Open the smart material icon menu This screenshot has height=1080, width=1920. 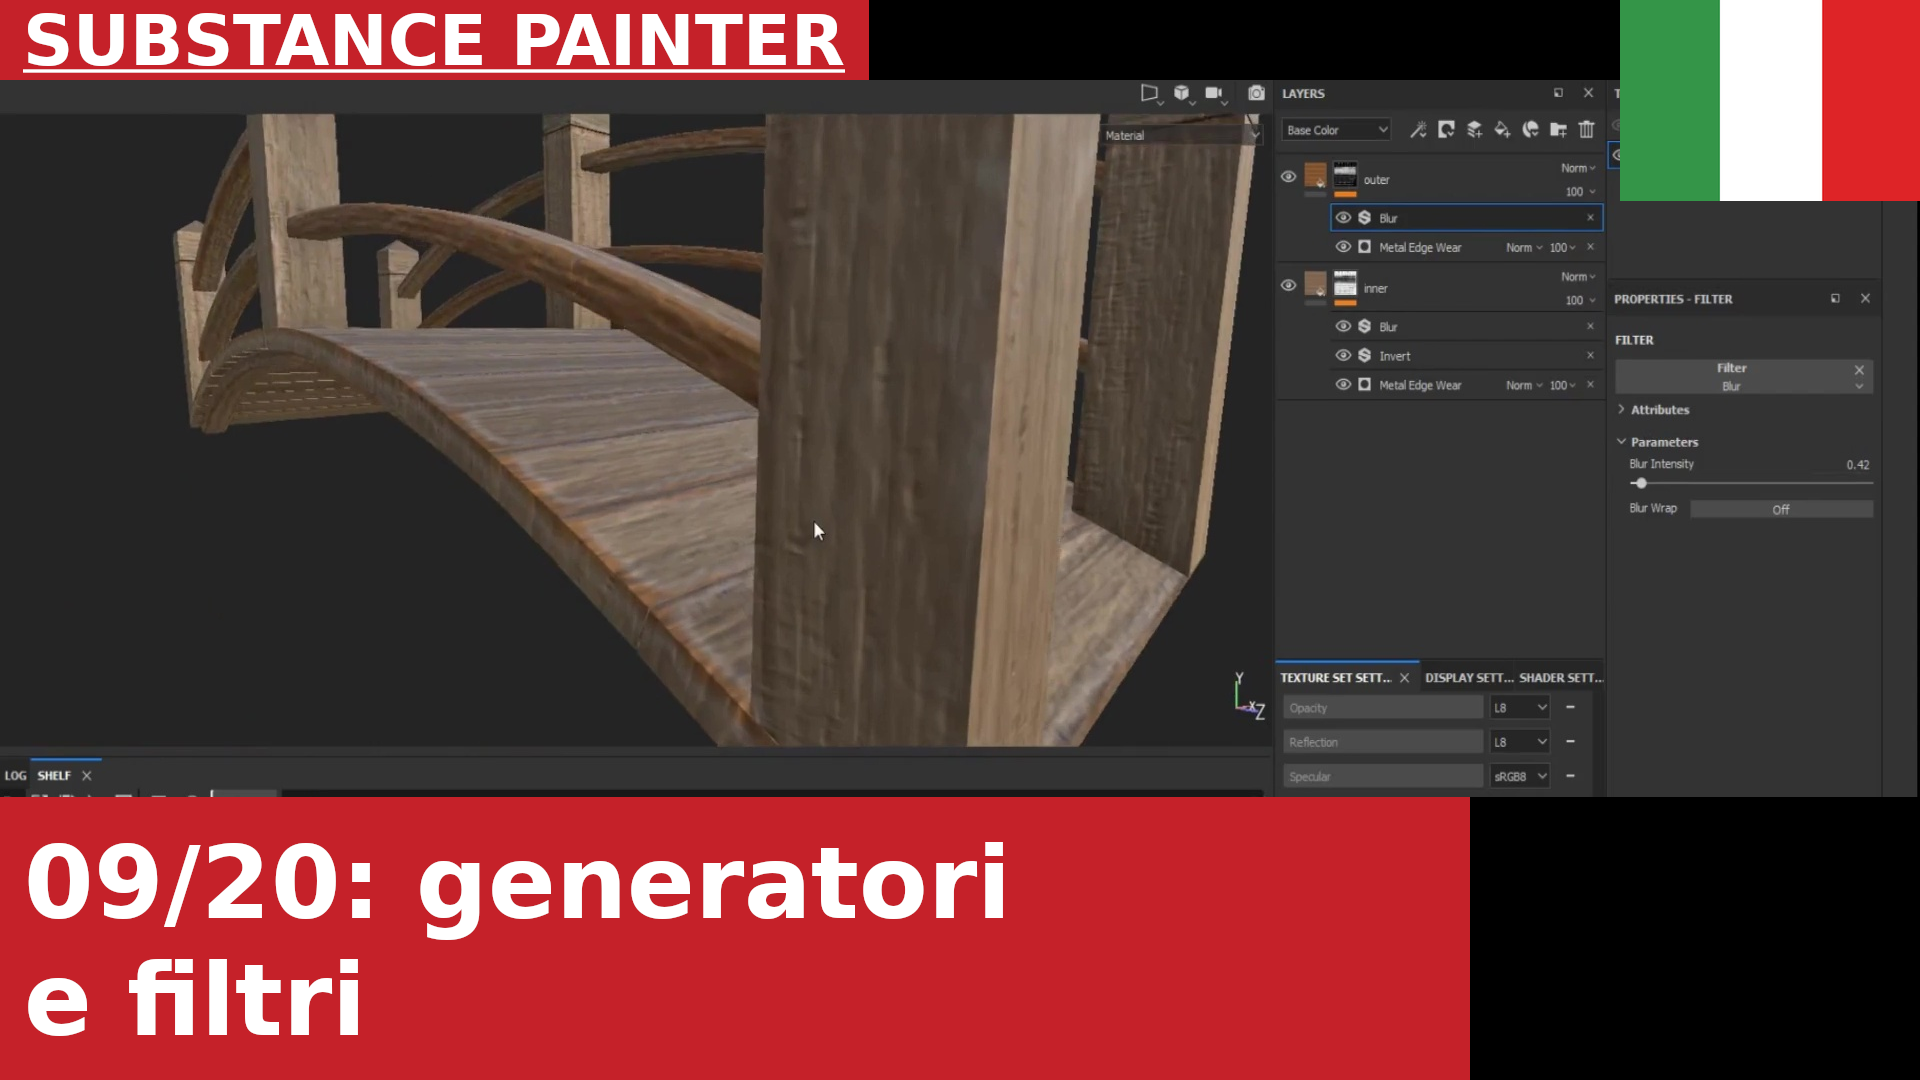pyautogui.click(x=1530, y=130)
